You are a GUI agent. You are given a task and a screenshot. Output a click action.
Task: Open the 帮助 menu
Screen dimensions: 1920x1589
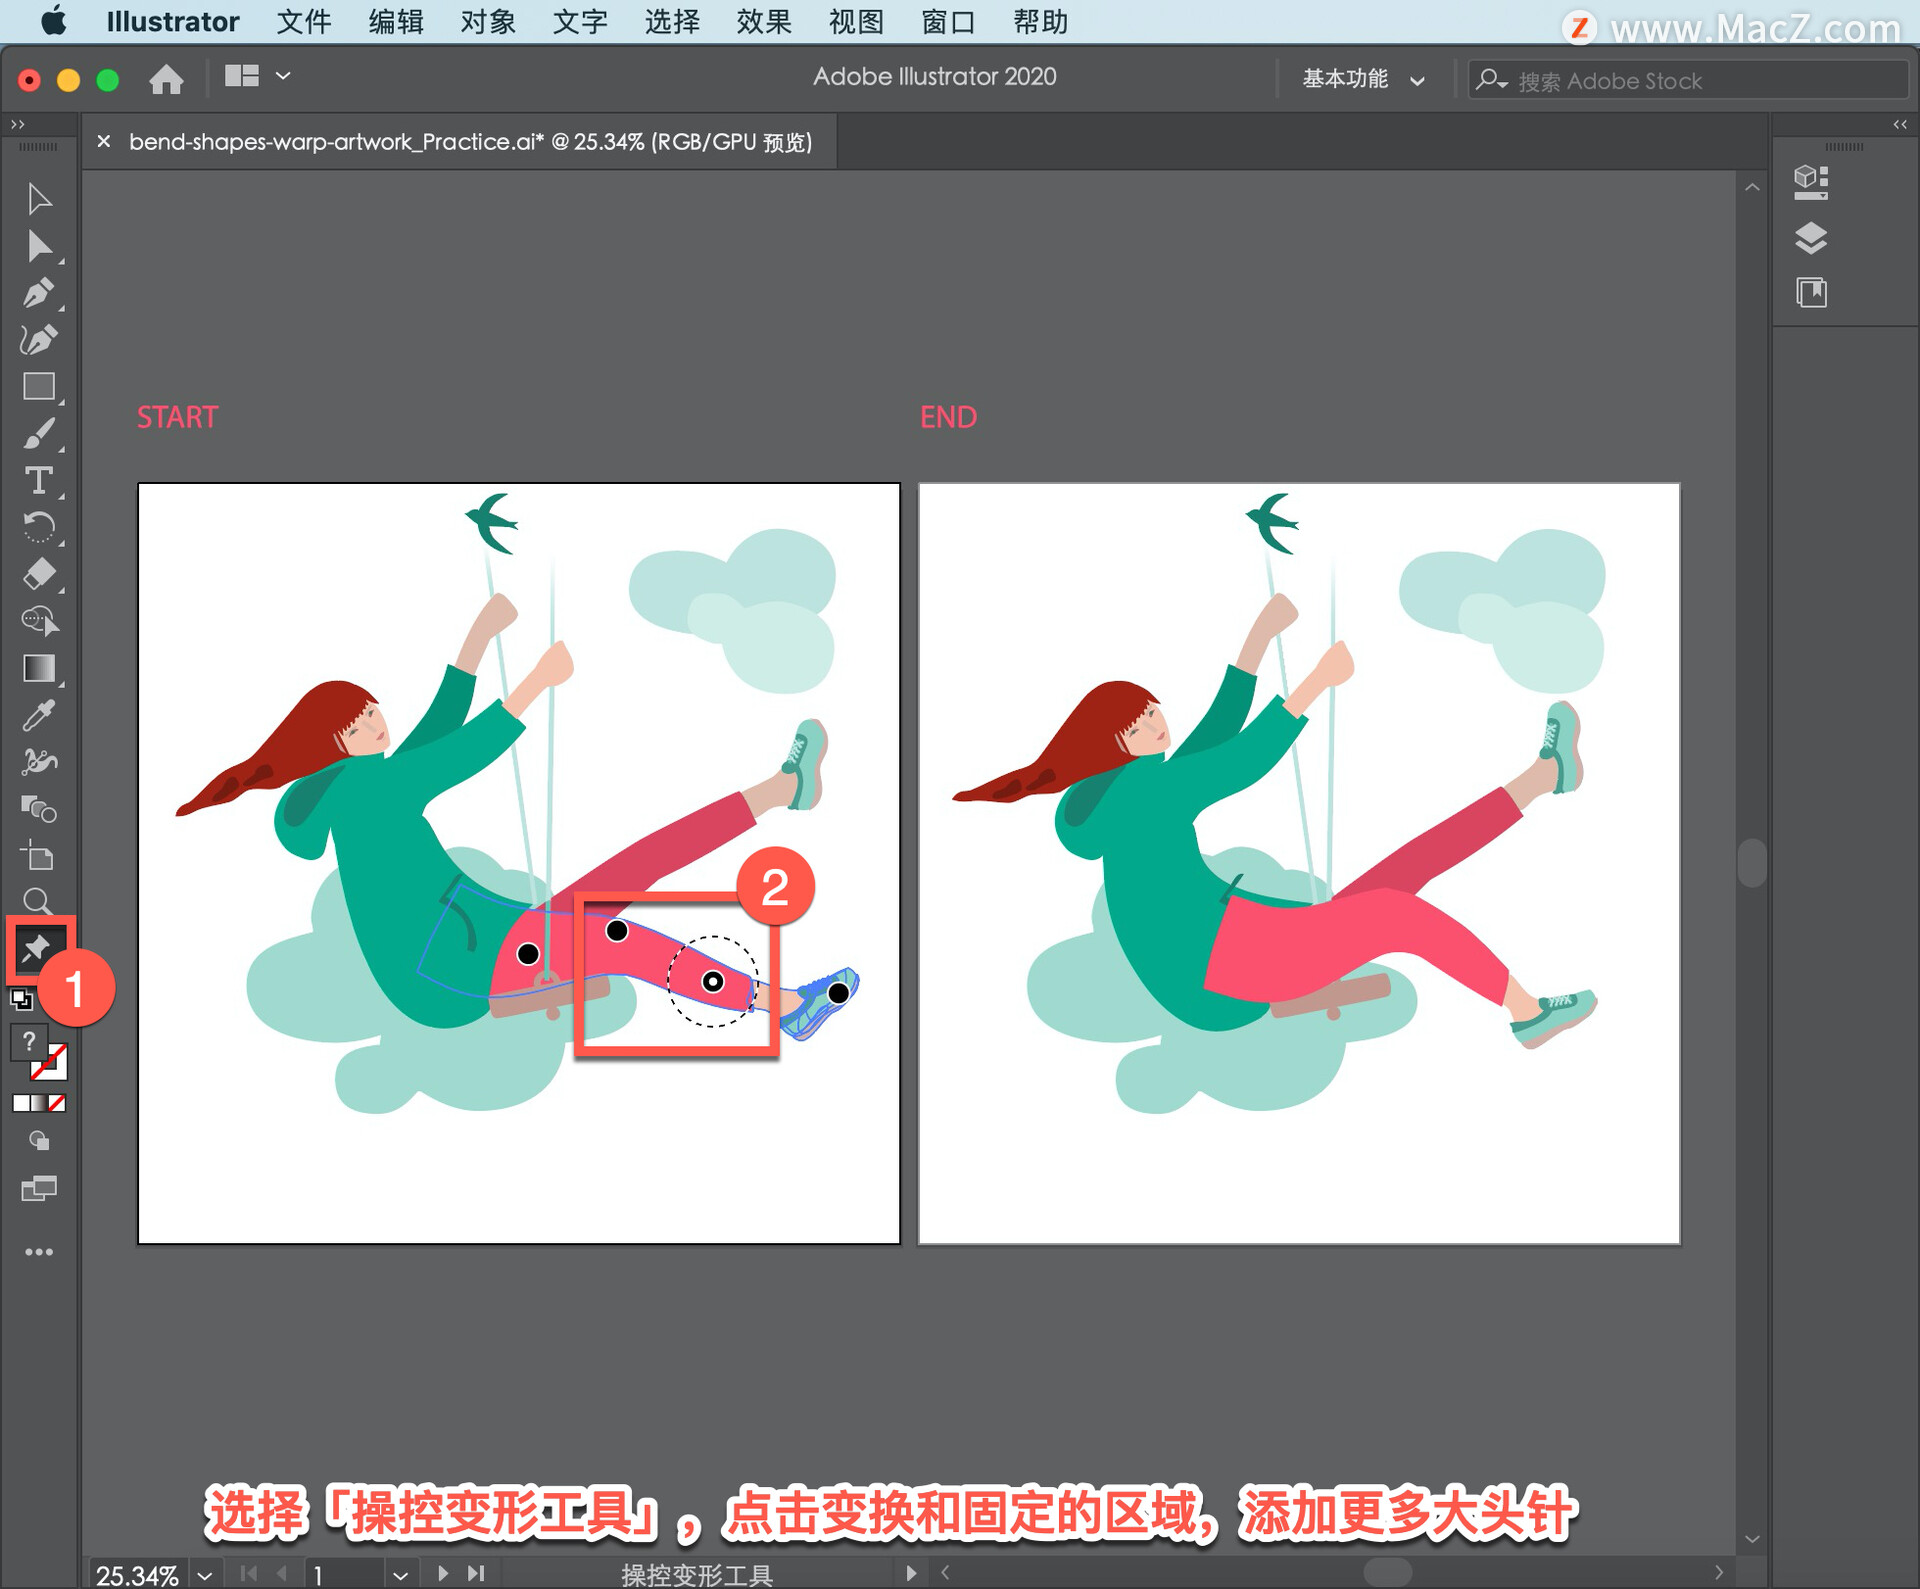pos(1040,21)
